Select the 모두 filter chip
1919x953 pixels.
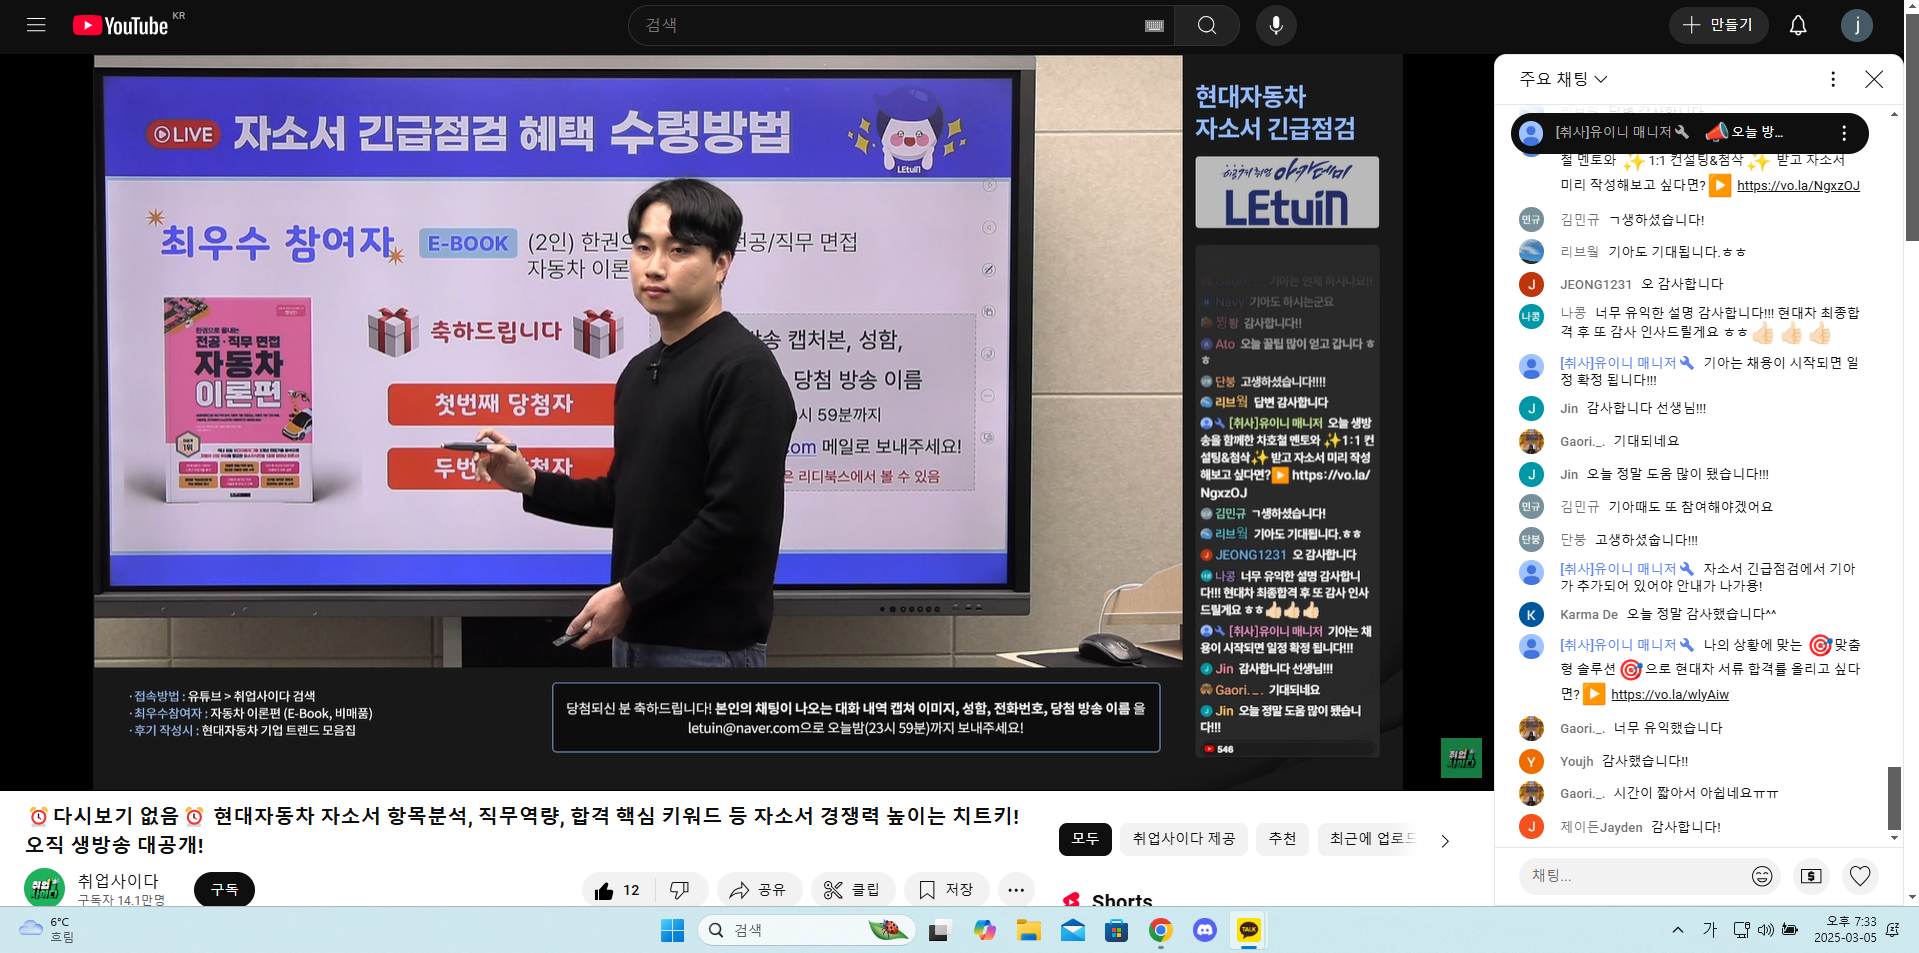[1085, 838]
